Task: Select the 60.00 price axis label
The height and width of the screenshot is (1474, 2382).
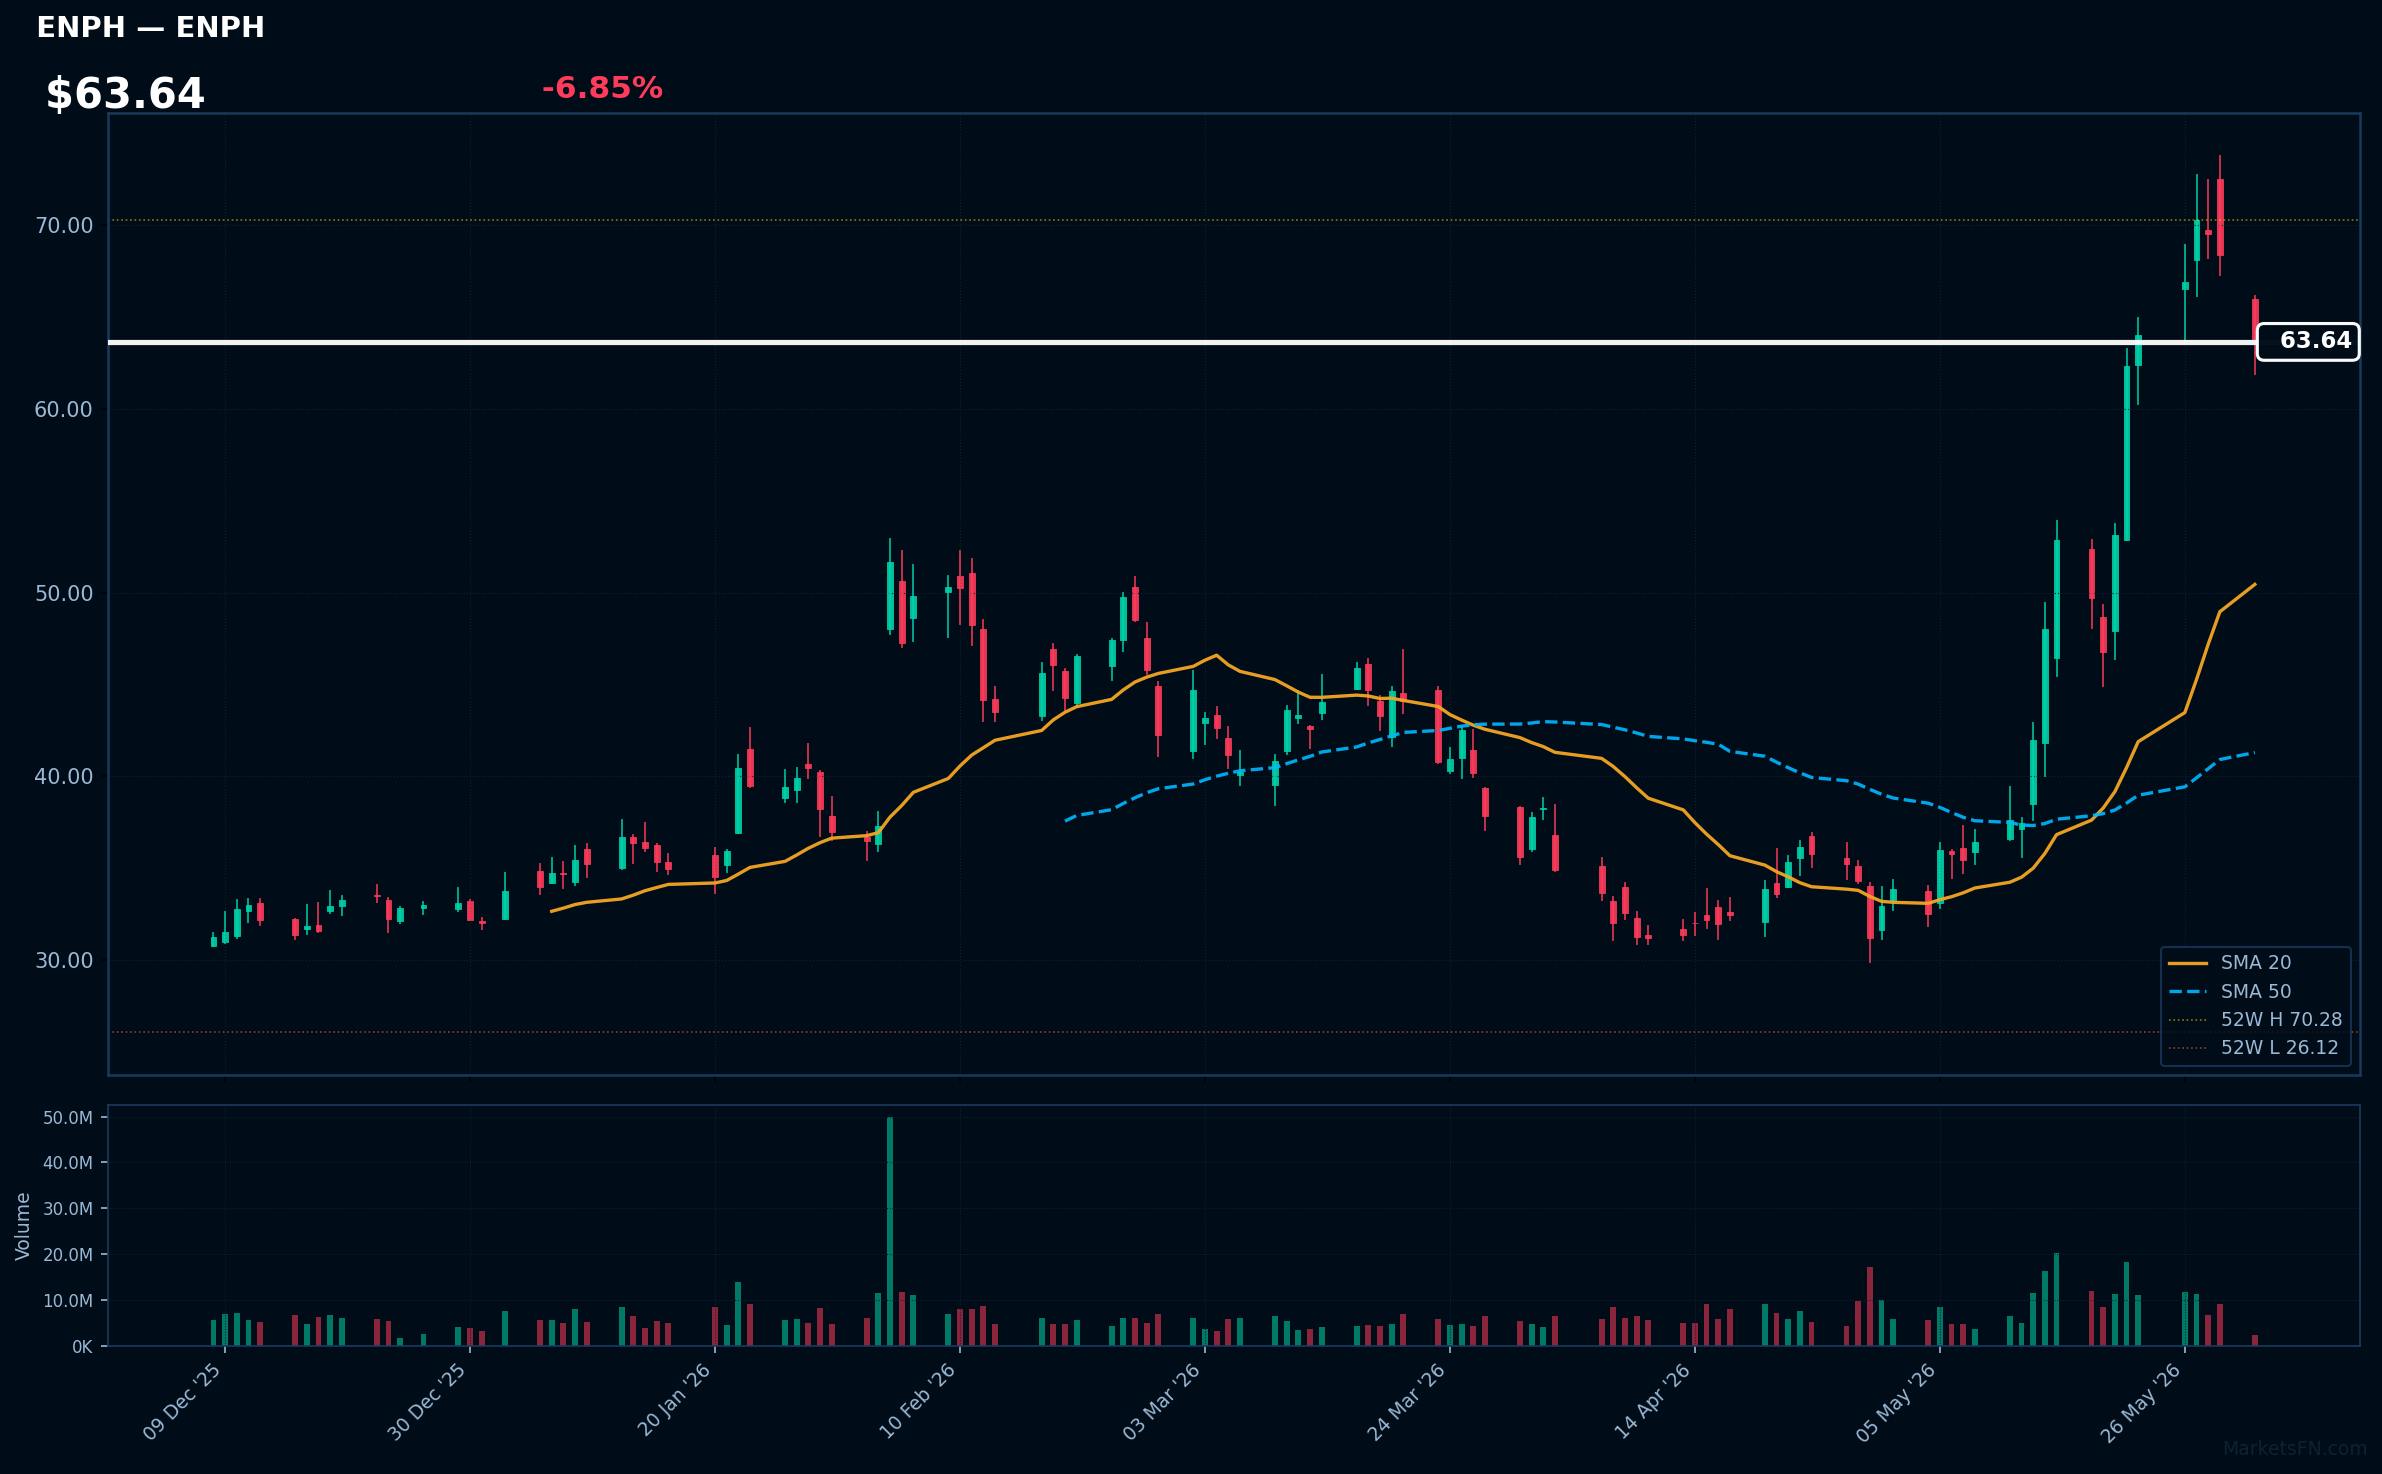Action: pos(65,410)
